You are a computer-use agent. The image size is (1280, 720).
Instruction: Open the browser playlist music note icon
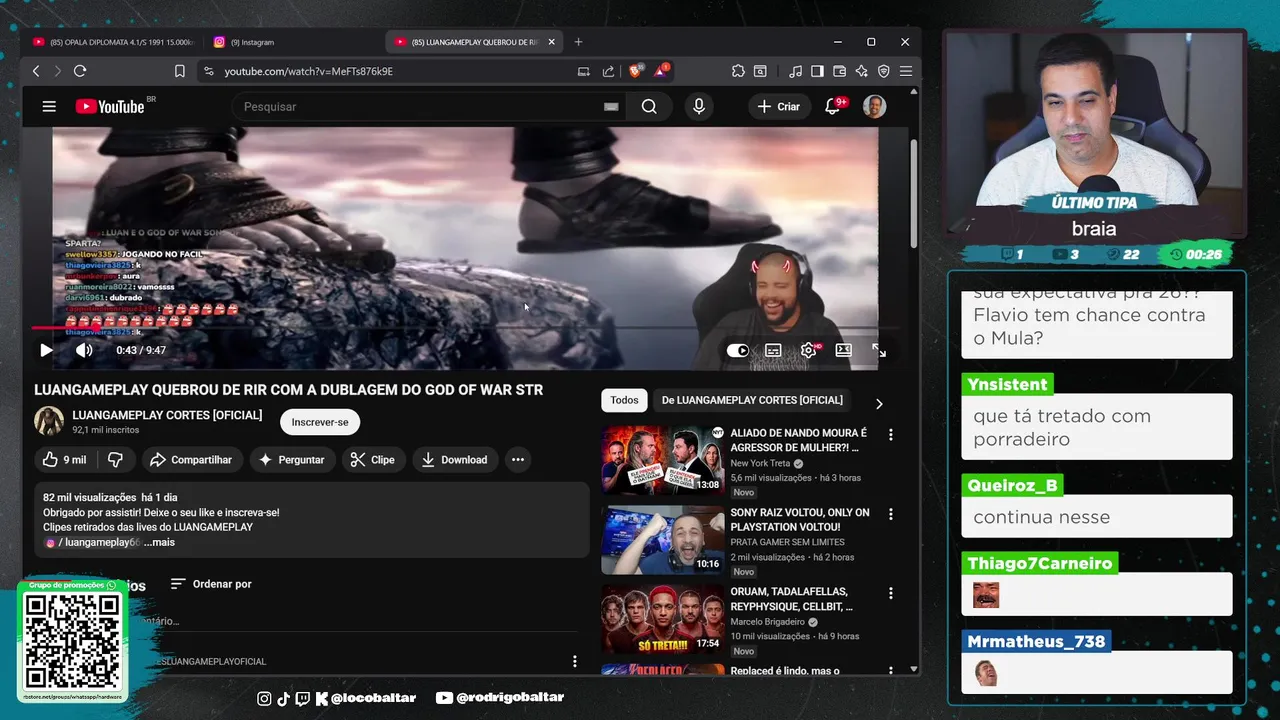[795, 71]
